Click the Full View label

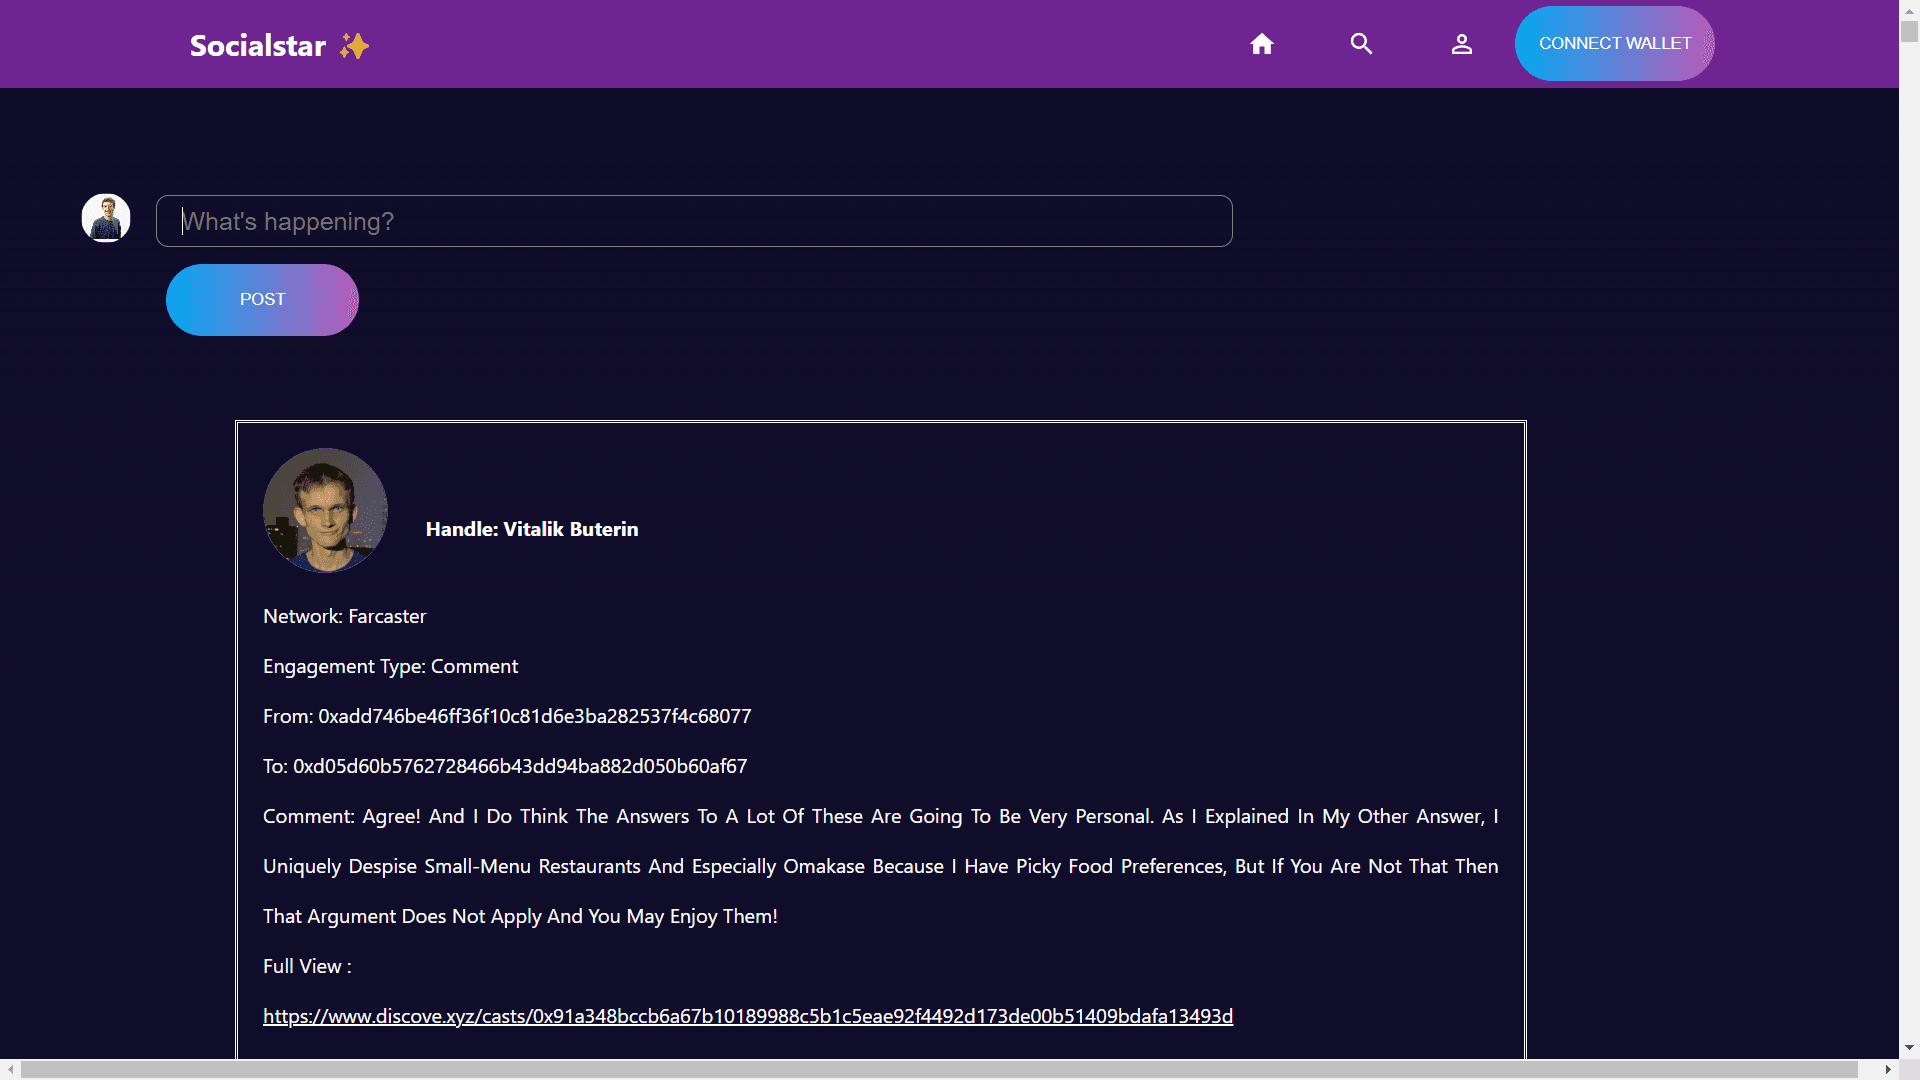coord(307,966)
